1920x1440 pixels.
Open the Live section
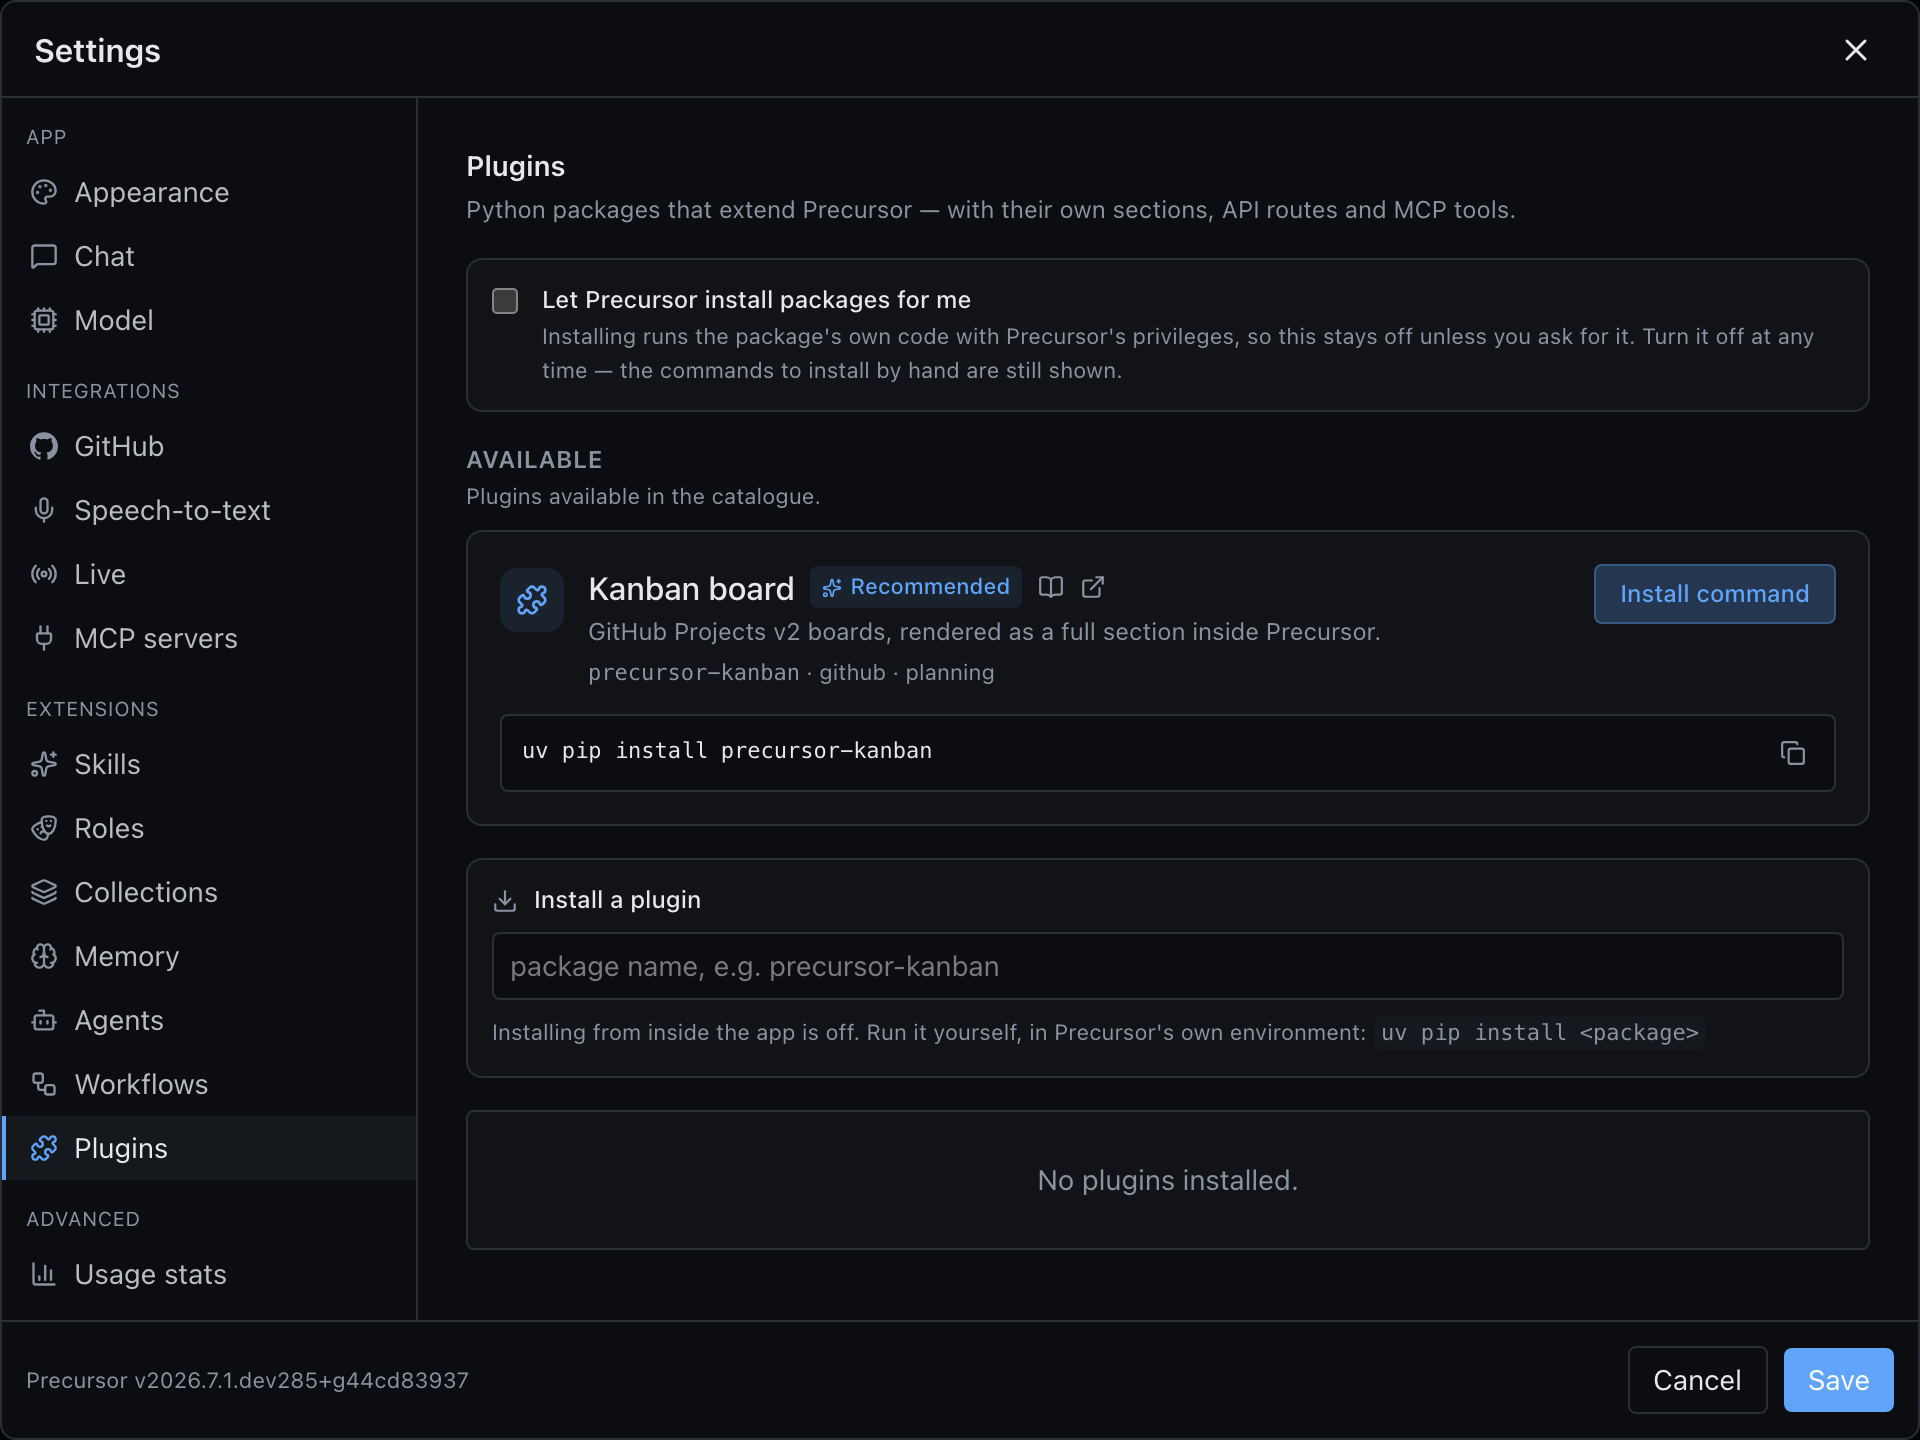point(209,574)
